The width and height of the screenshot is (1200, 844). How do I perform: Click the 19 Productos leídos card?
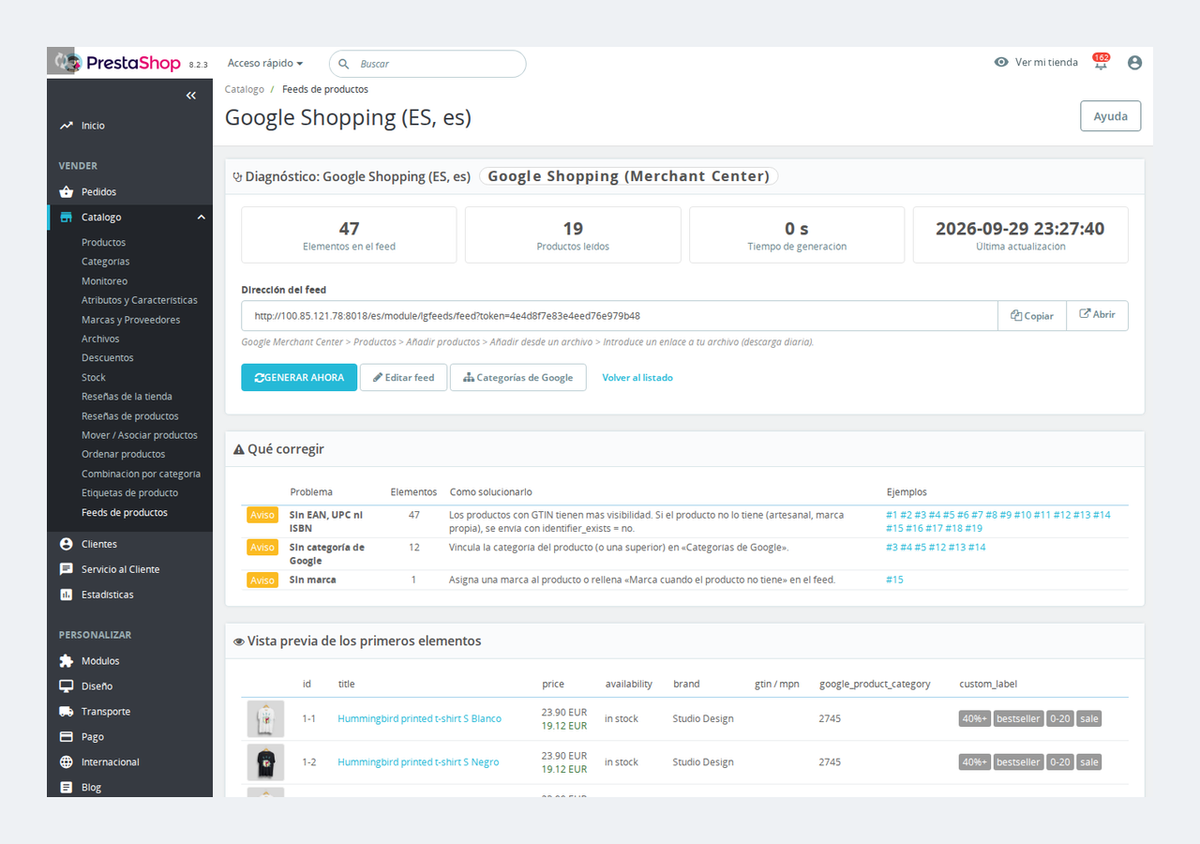coord(573,235)
